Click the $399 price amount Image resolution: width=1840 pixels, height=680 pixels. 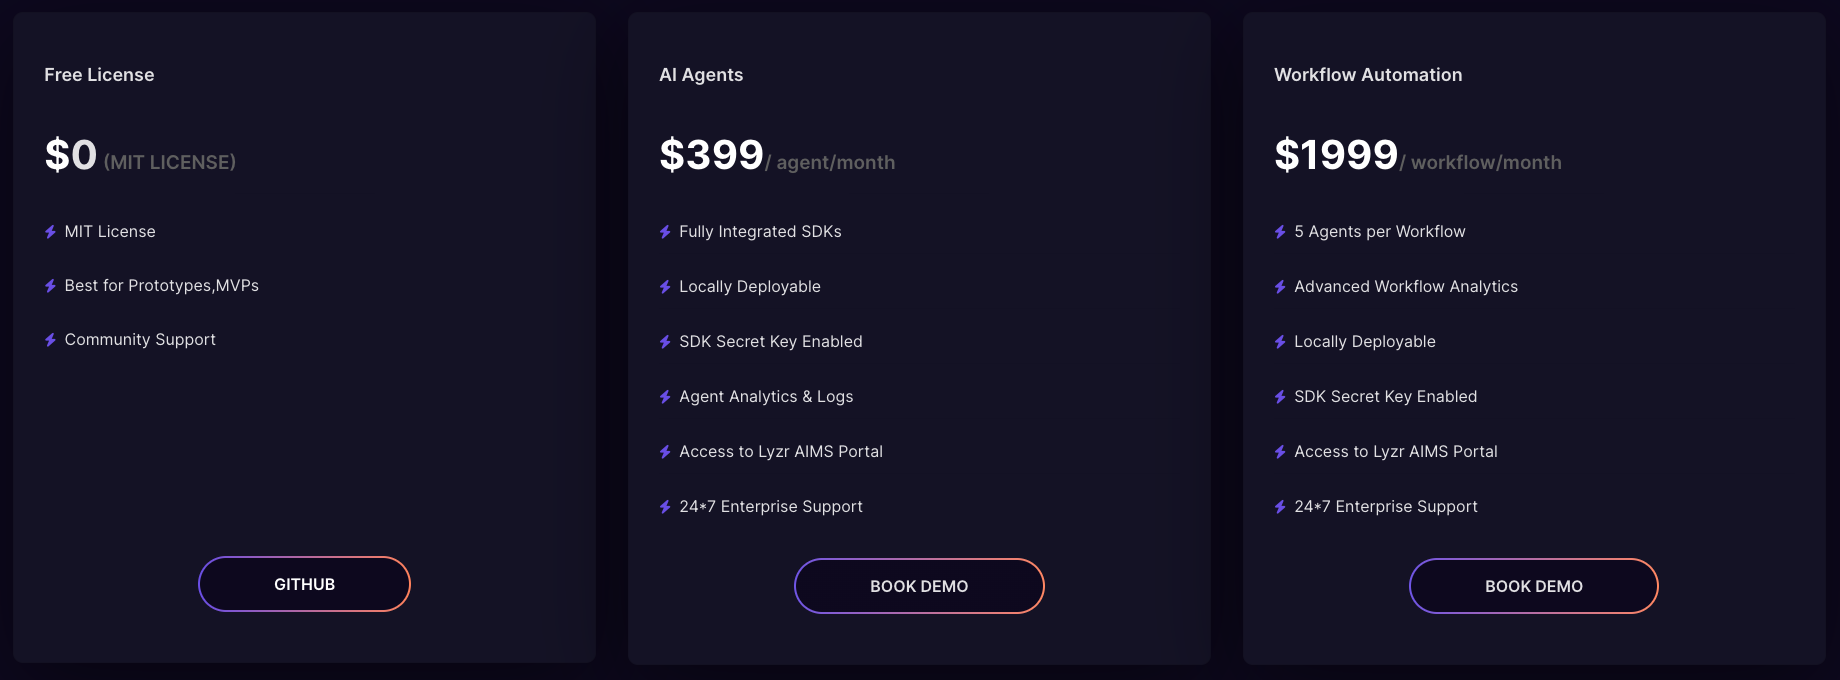(x=711, y=155)
